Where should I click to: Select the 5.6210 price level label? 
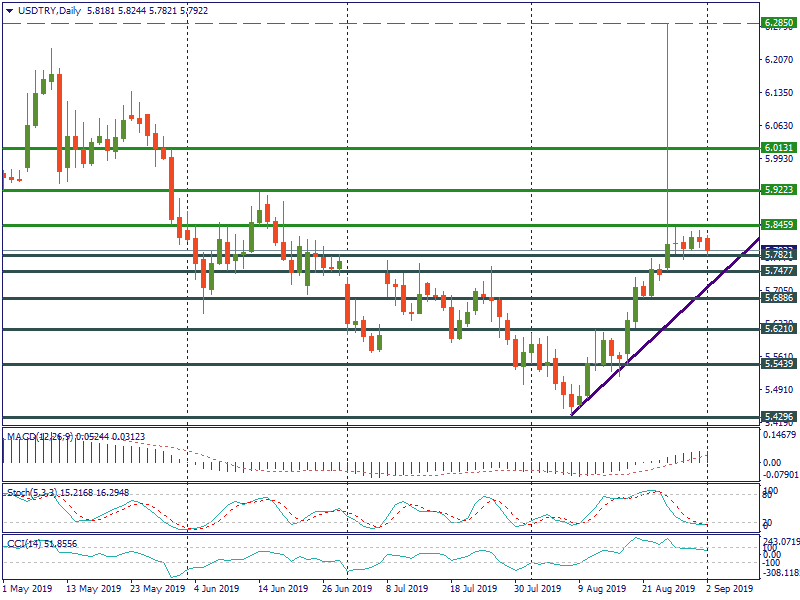778,329
